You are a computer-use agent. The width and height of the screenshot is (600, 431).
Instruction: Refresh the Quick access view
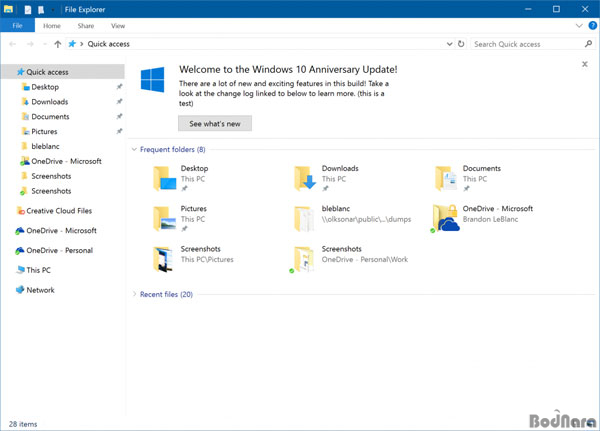tap(461, 44)
